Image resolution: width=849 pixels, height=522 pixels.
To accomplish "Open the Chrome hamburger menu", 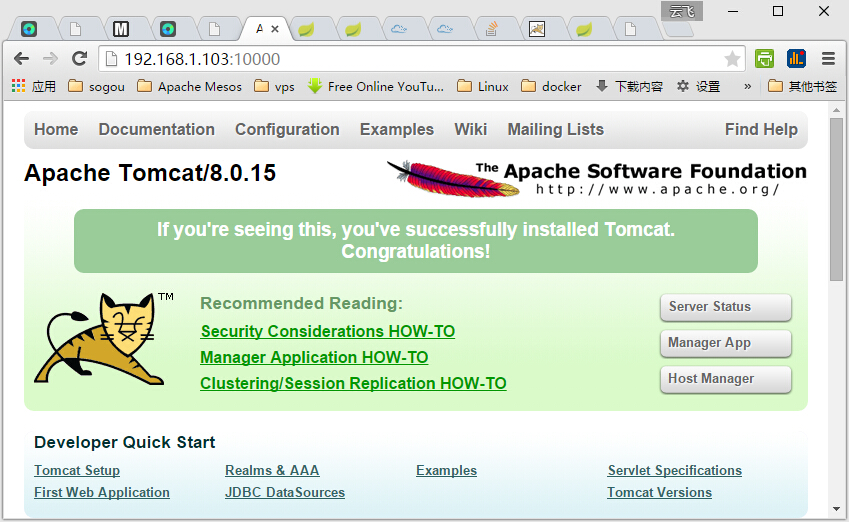I will pos(828,58).
